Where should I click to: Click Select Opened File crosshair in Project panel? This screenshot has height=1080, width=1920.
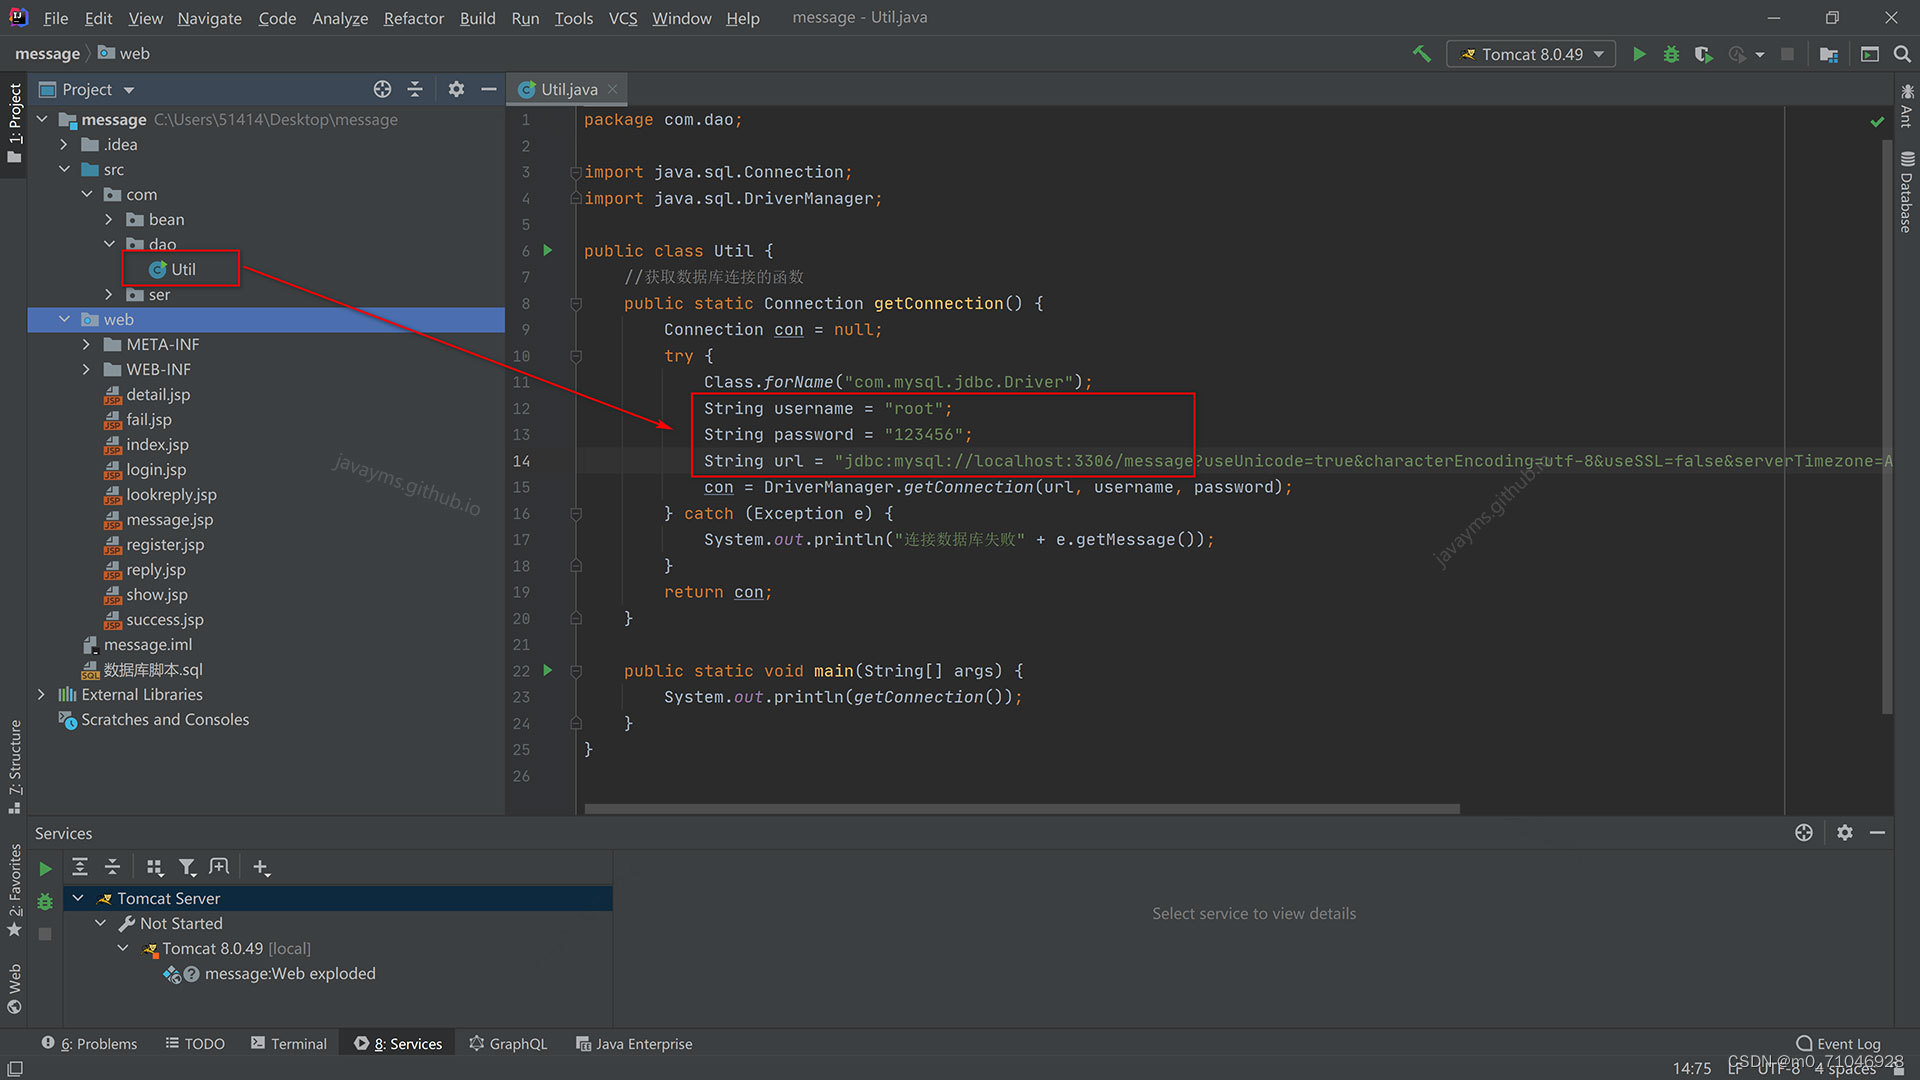point(382,89)
